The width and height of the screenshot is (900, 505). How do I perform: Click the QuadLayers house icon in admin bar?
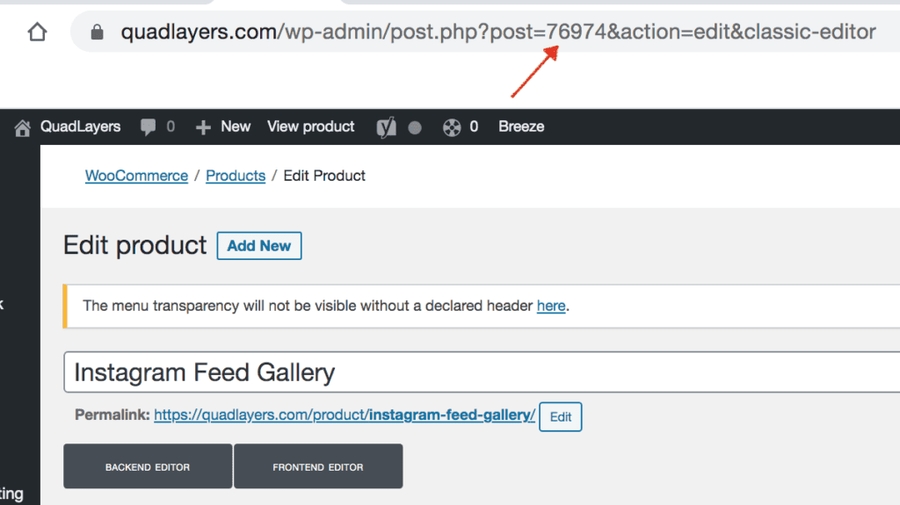(x=22, y=127)
